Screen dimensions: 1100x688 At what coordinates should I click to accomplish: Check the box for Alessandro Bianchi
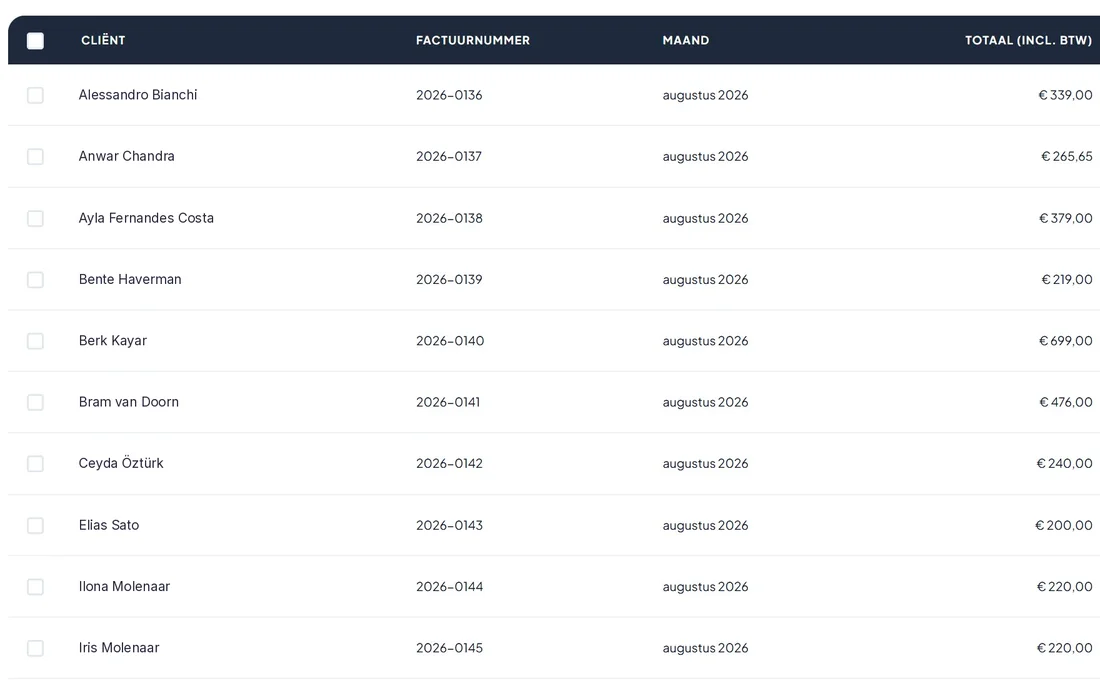pos(35,95)
